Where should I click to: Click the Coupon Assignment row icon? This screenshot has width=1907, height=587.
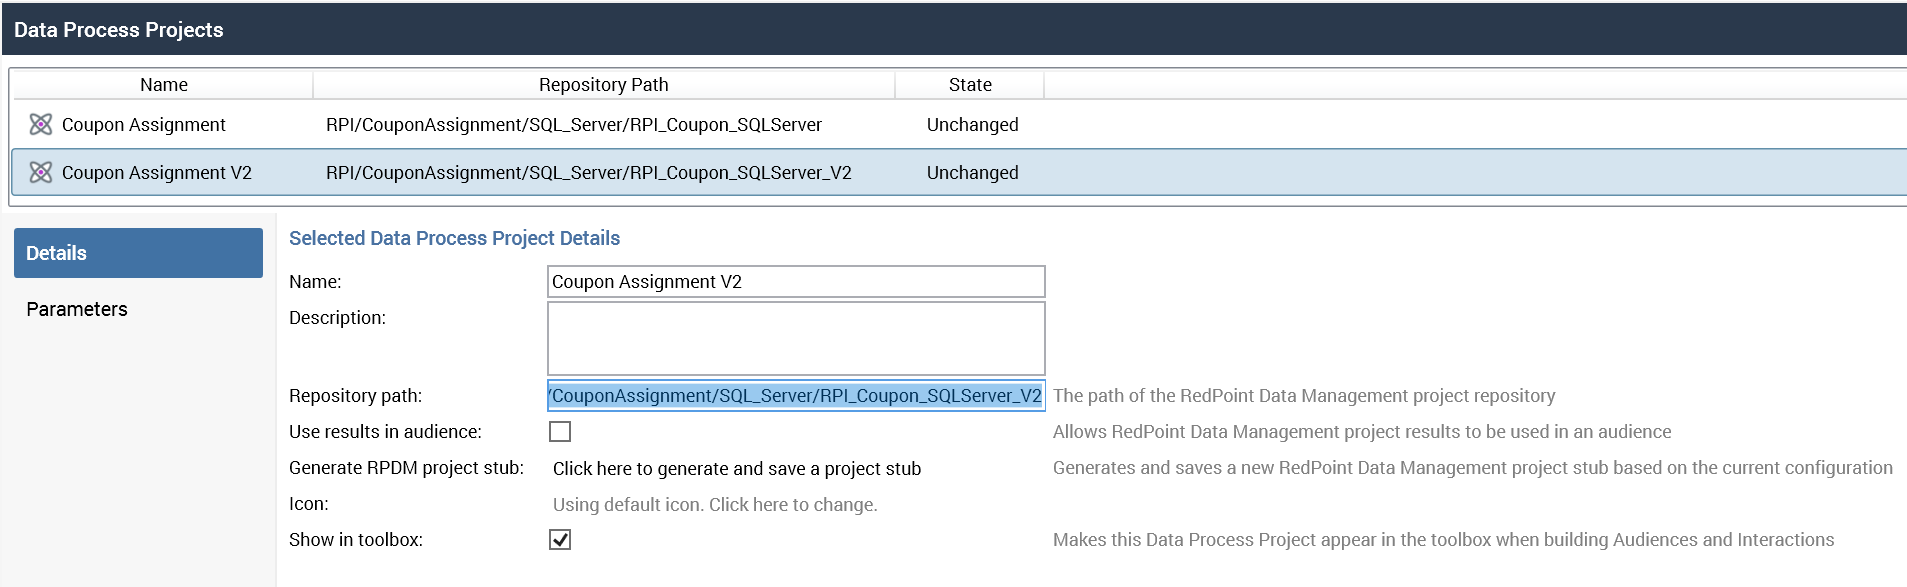41,124
